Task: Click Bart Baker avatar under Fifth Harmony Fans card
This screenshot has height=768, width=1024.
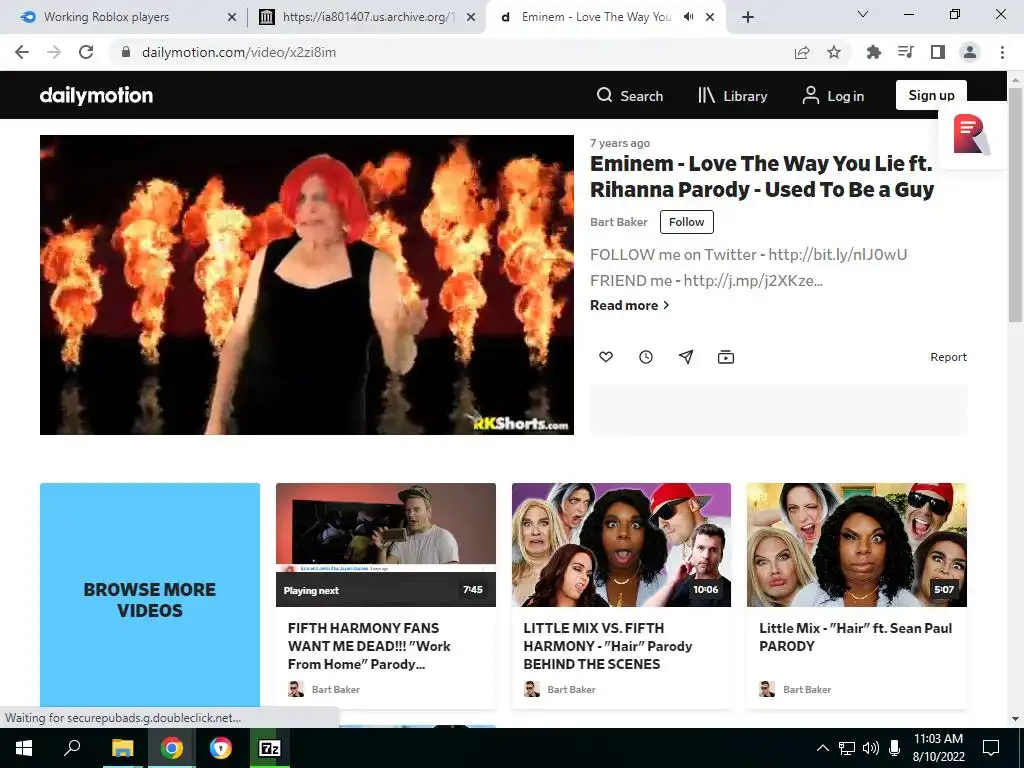Action: pos(296,689)
